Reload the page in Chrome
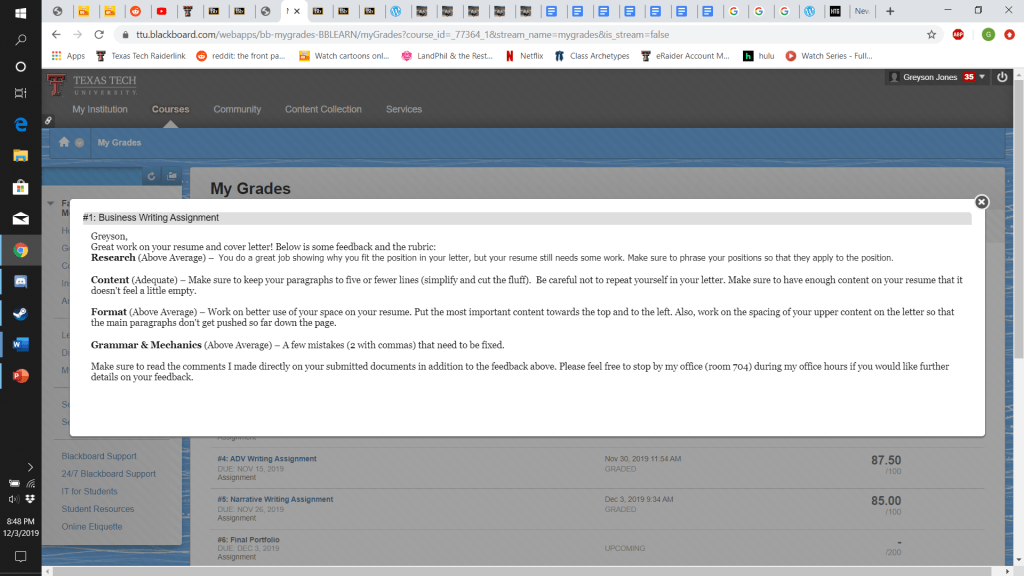Image resolution: width=1024 pixels, height=576 pixels. pyautogui.click(x=98, y=34)
